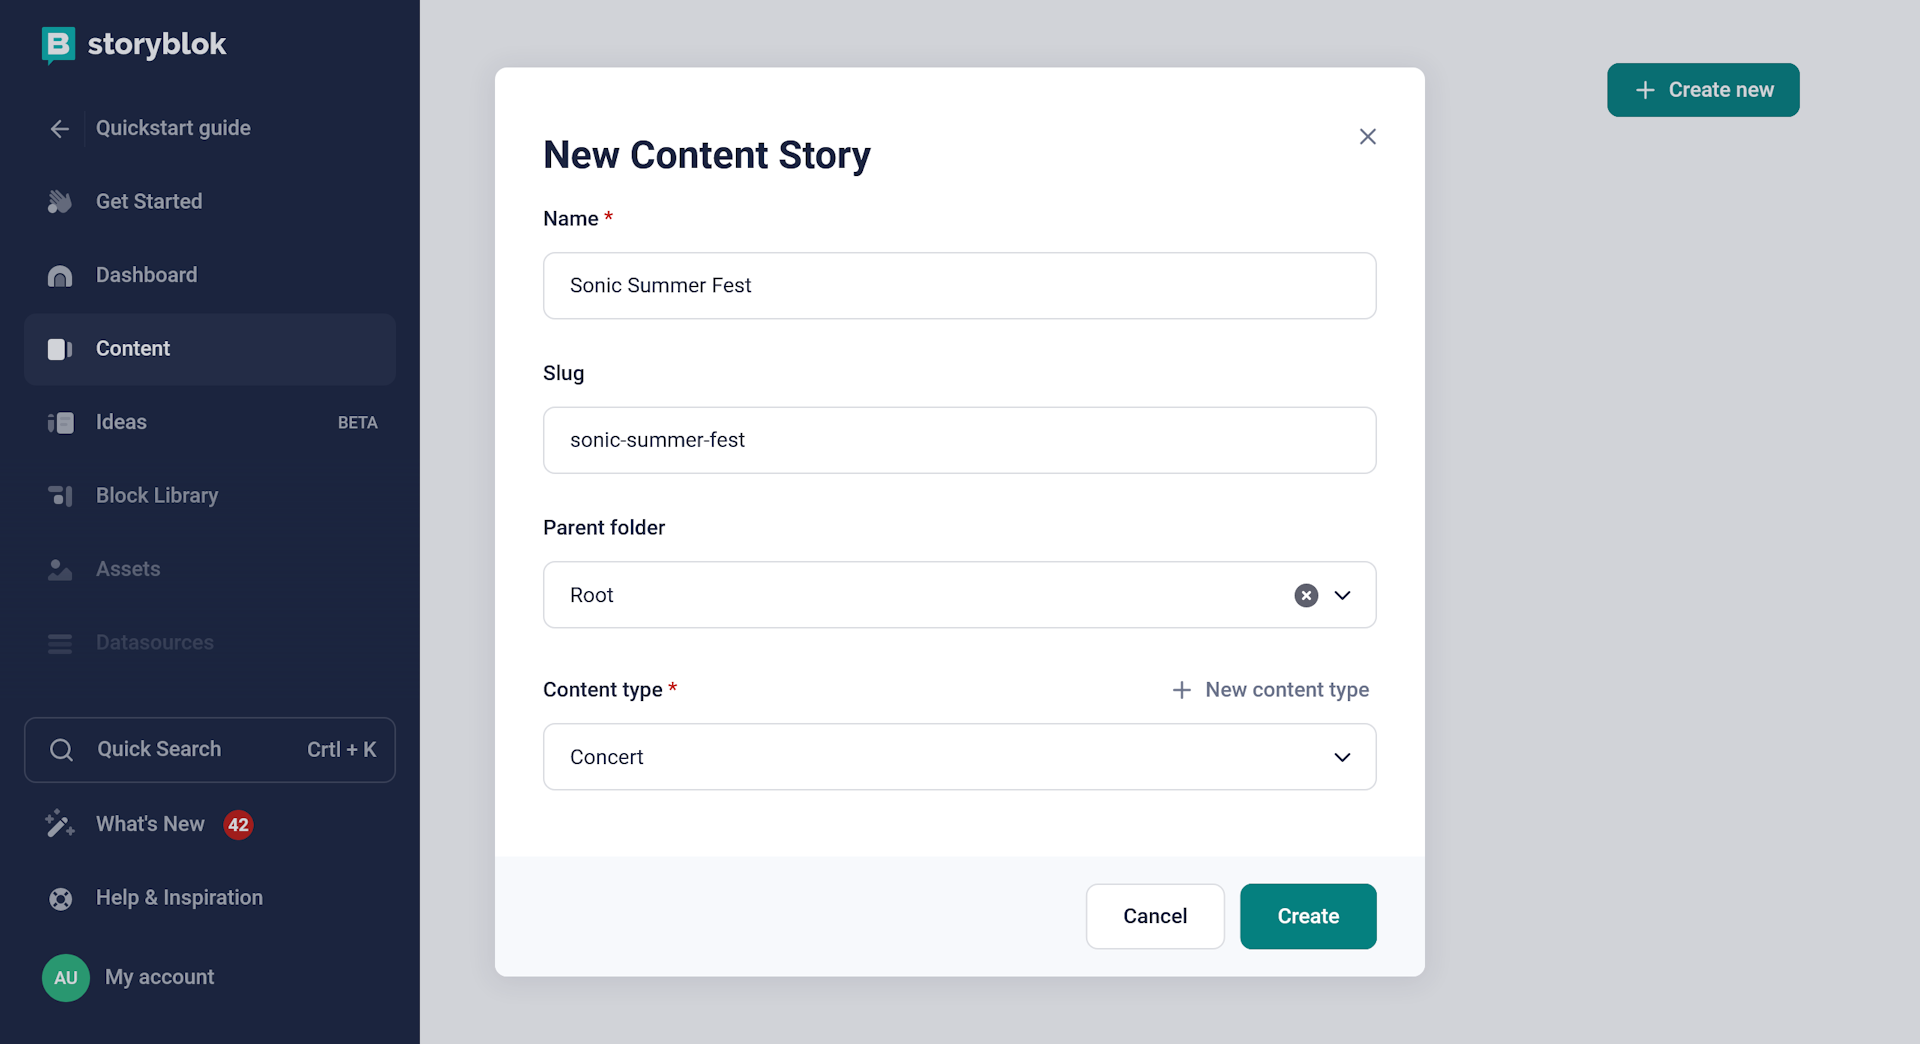Click the Create button
Screen dimensions: 1920x1044
coord(1308,916)
